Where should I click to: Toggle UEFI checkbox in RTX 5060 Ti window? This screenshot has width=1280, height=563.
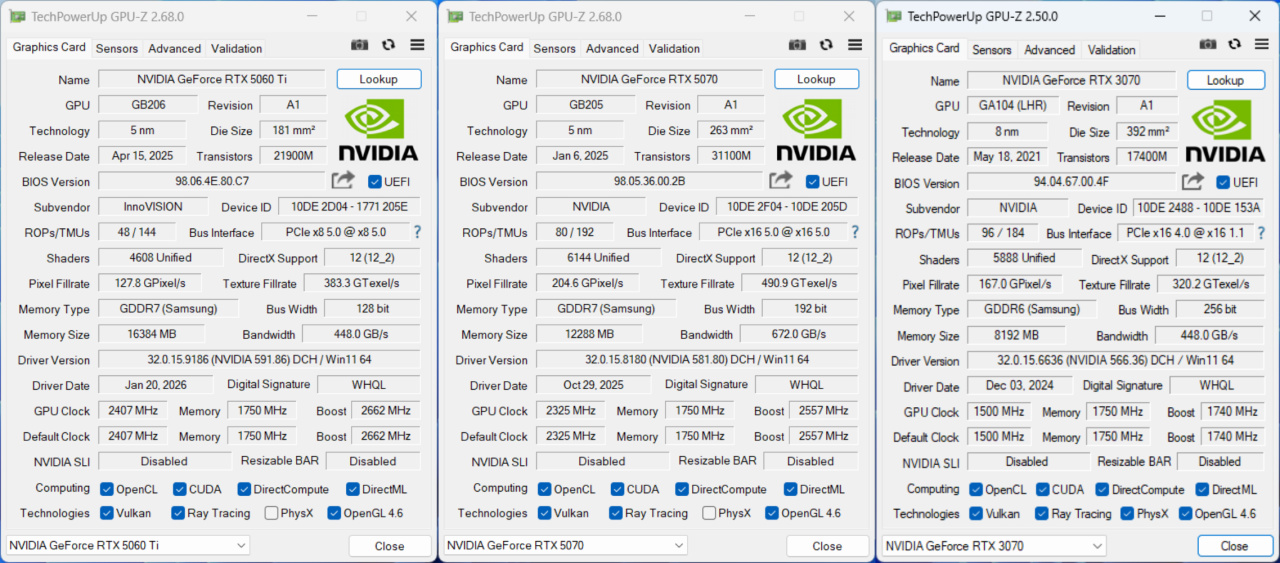tap(375, 181)
